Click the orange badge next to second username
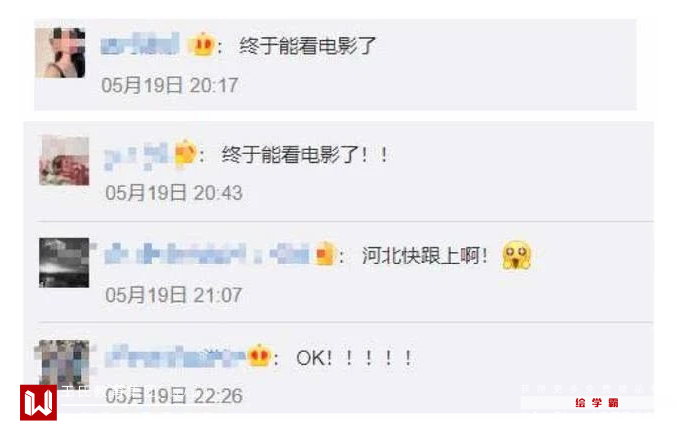Viewport: 696px width, 435px height. pyautogui.click(x=185, y=154)
